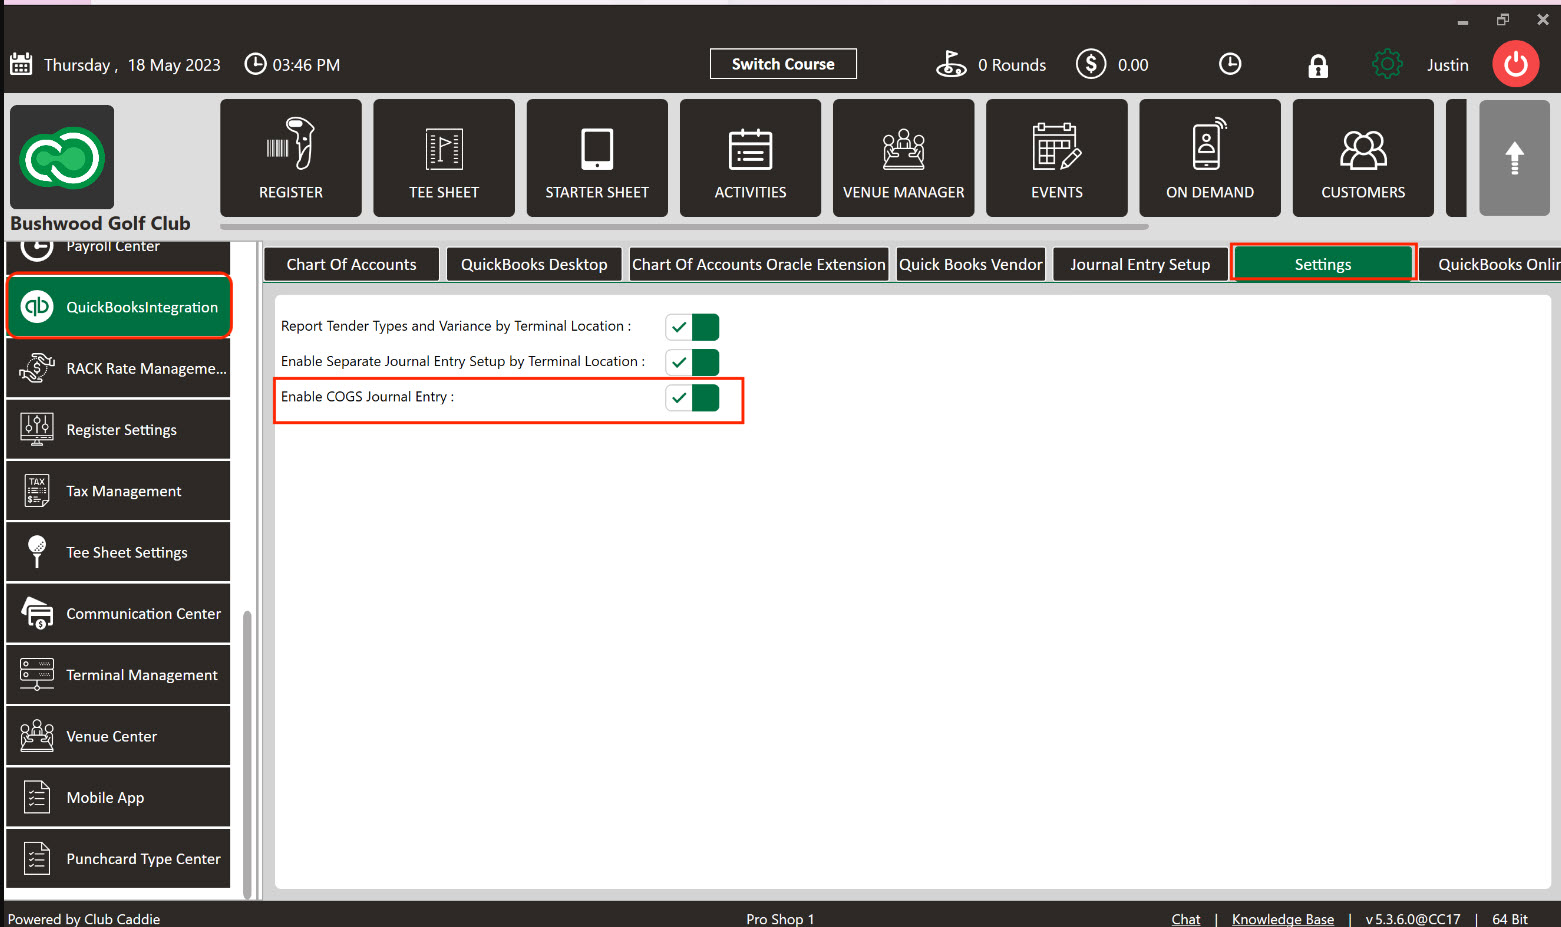Open the Knowledge Base link
1561x927 pixels.
pyautogui.click(x=1283, y=919)
